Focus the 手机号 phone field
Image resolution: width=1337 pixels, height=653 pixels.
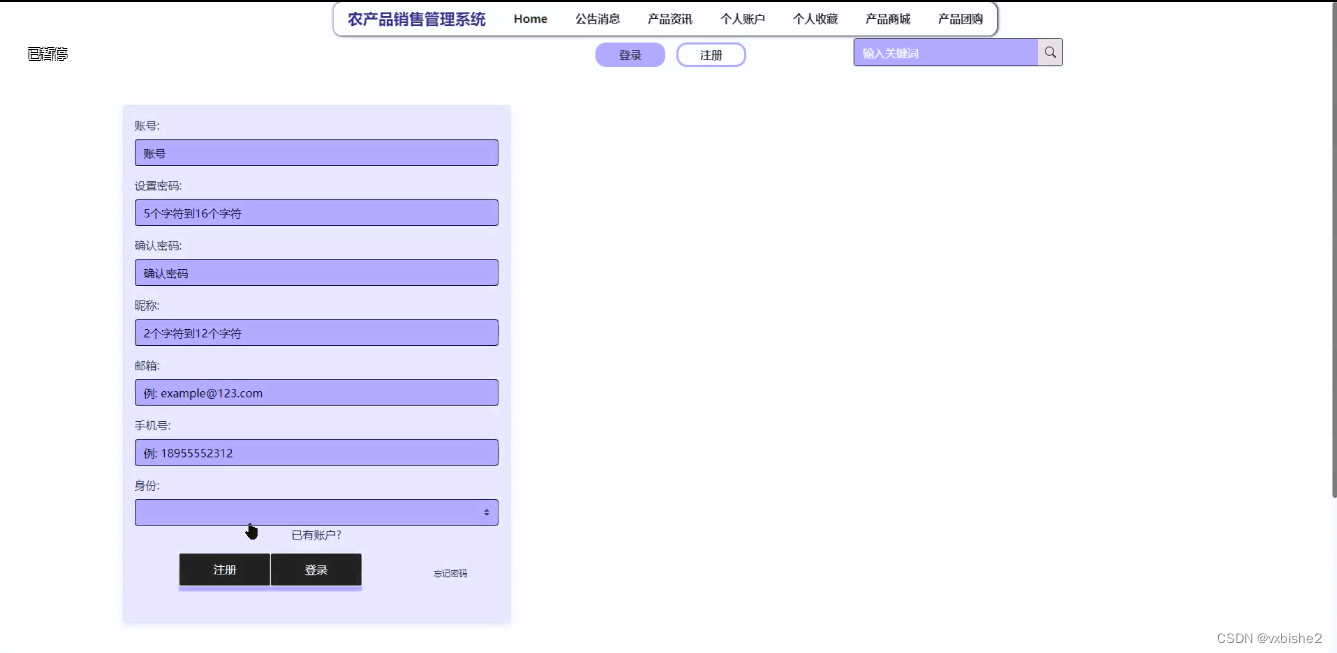pyautogui.click(x=316, y=453)
